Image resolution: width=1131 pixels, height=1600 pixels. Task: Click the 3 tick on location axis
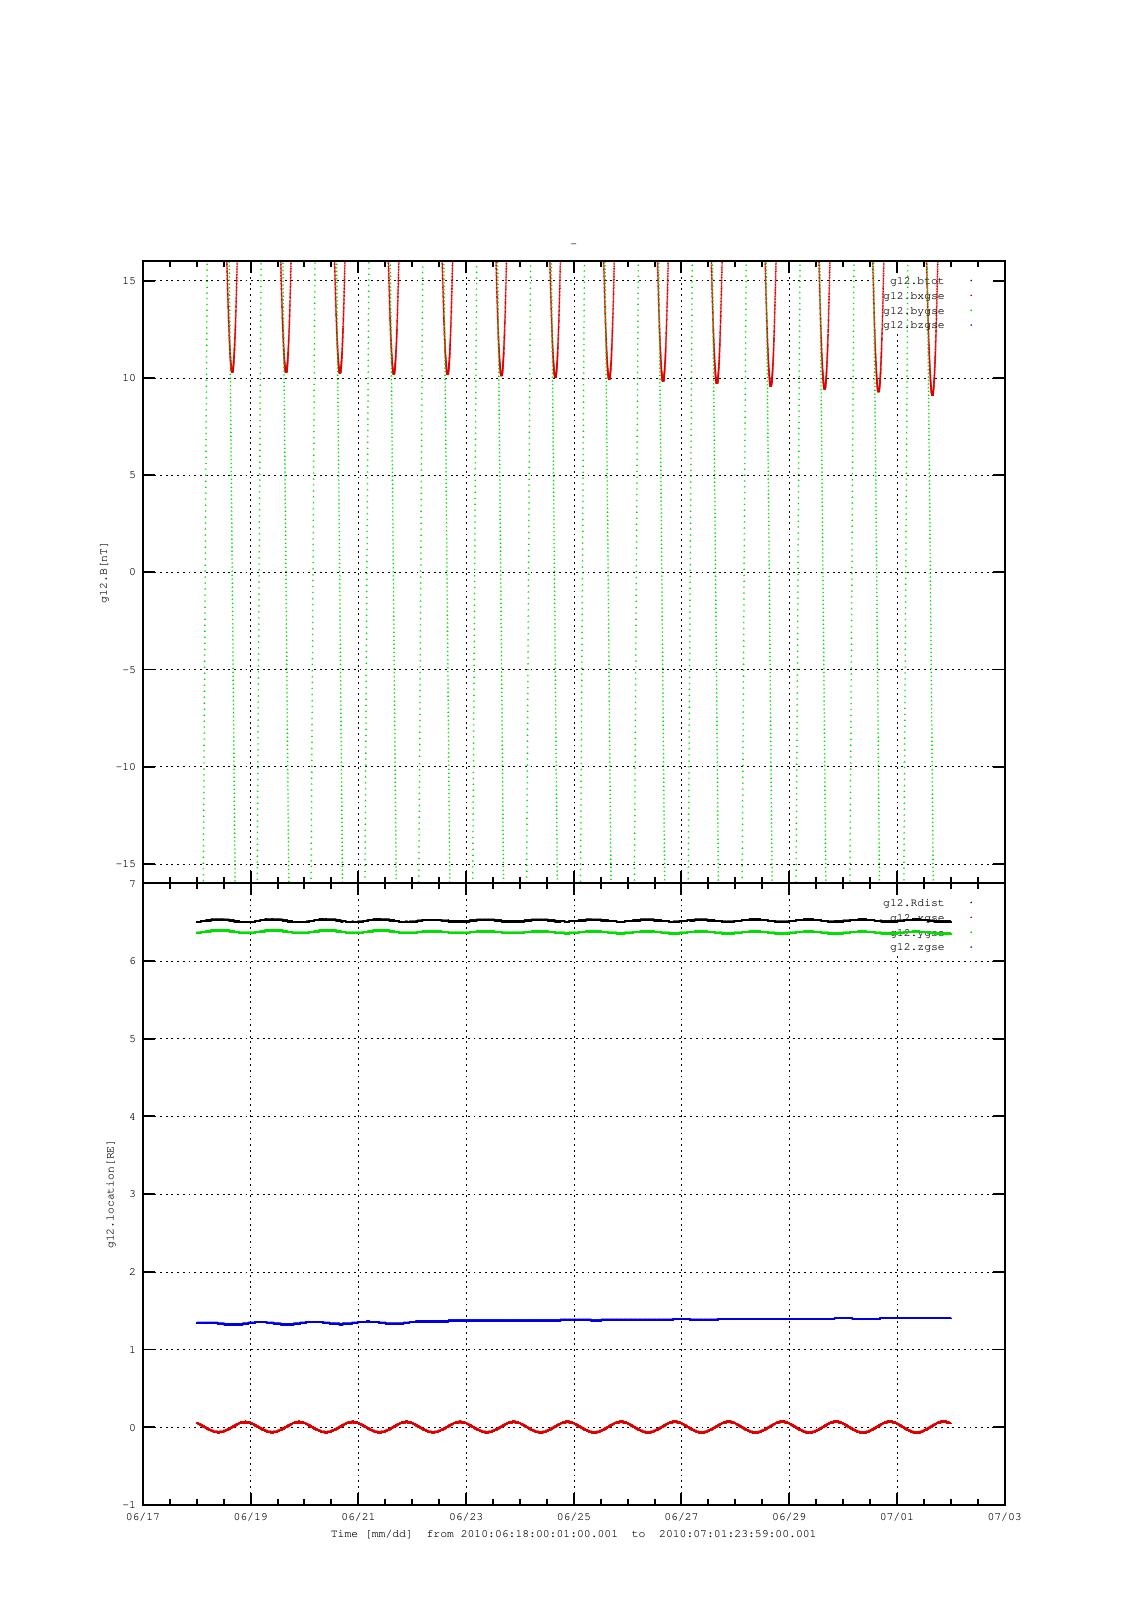point(132,1194)
